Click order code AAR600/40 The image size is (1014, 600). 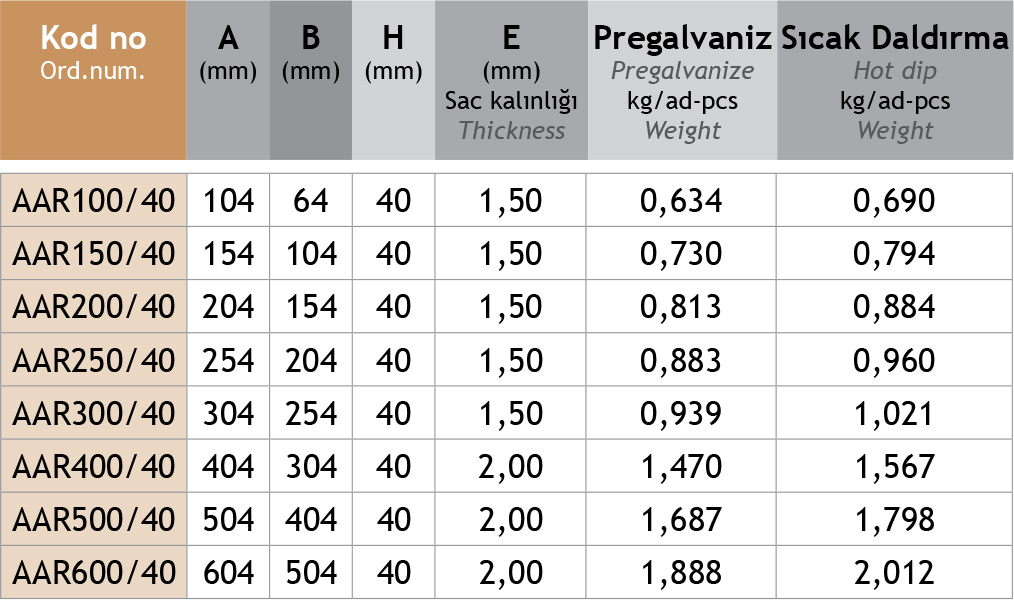click(x=94, y=572)
